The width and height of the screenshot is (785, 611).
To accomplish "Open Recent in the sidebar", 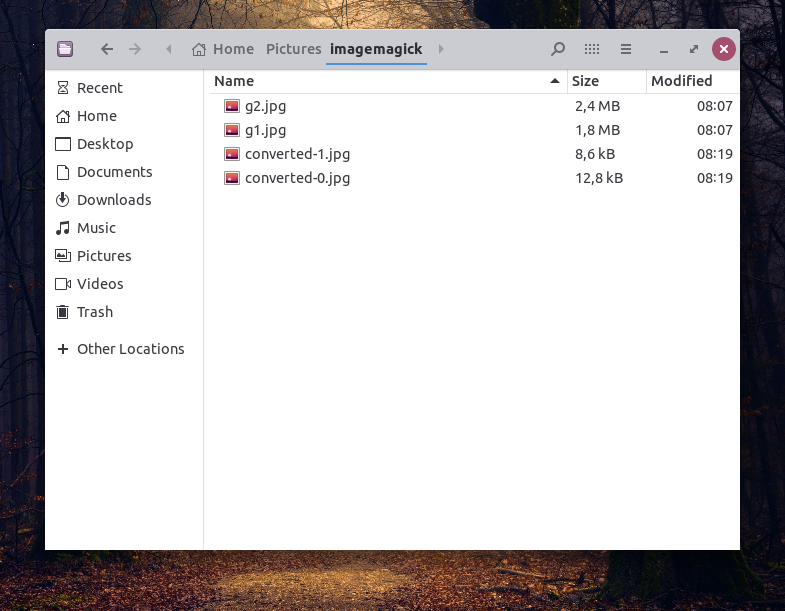I will click(124, 88).
